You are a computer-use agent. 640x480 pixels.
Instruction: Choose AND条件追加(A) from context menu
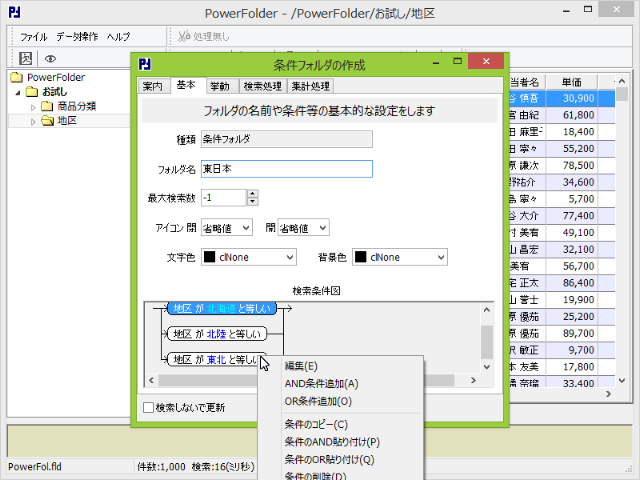coord(322,384)
